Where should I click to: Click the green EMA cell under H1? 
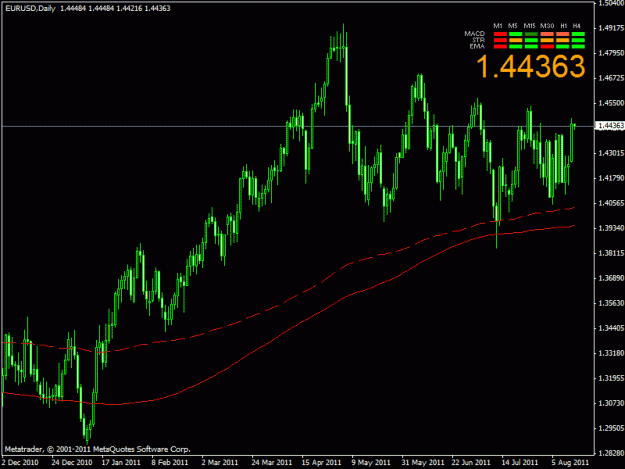563,47
